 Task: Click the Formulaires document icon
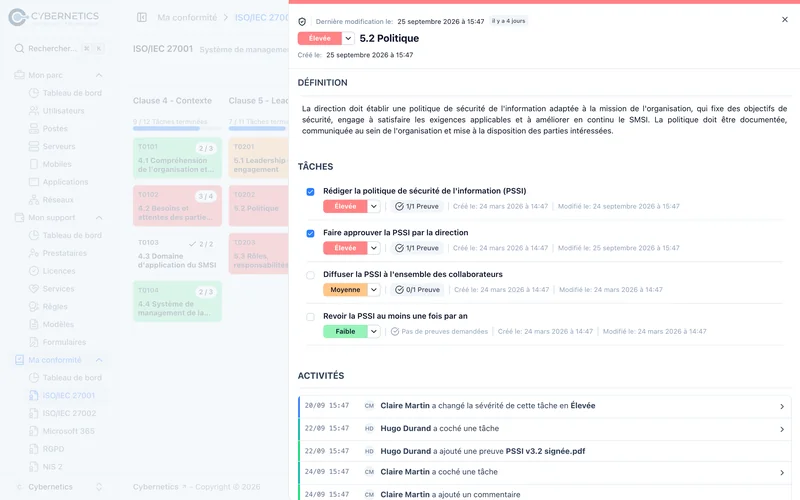[x=34, y=342]
